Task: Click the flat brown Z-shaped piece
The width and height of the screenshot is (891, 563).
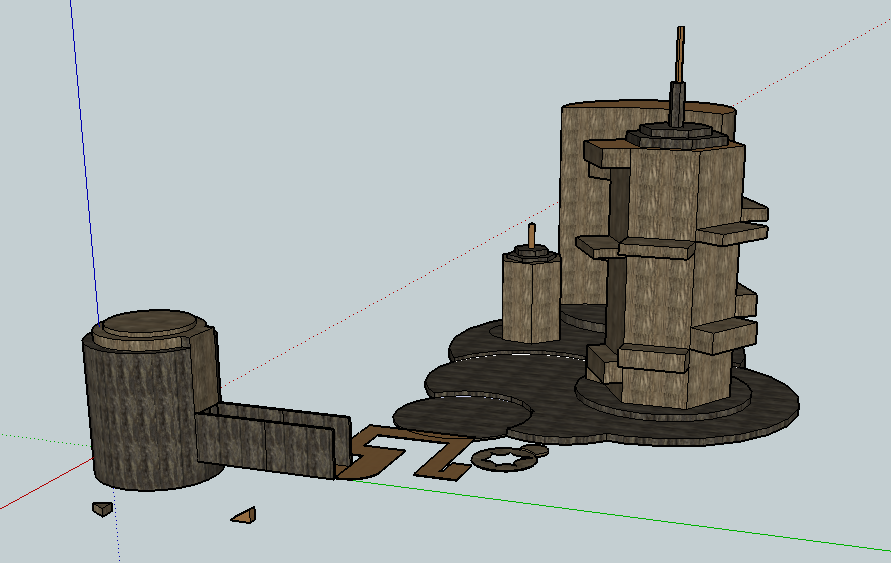Action: click(x=438, y=455)
